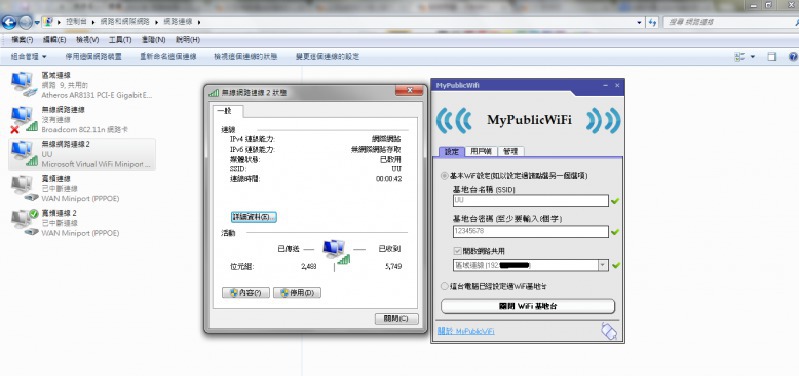Click the received bytes value 5,749

pos(393,266)
